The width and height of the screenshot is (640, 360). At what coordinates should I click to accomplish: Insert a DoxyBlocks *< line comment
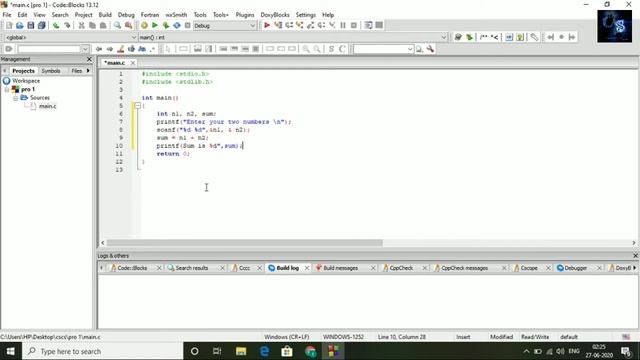494,37
